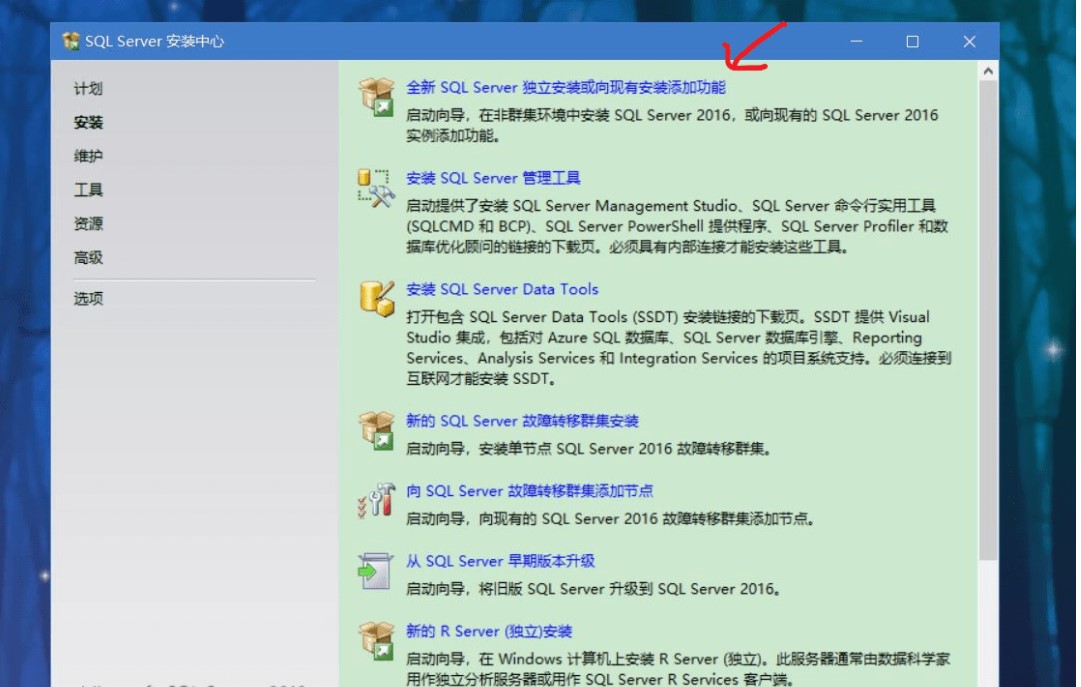Select 资源 in the left navigation

coord(88,223)
